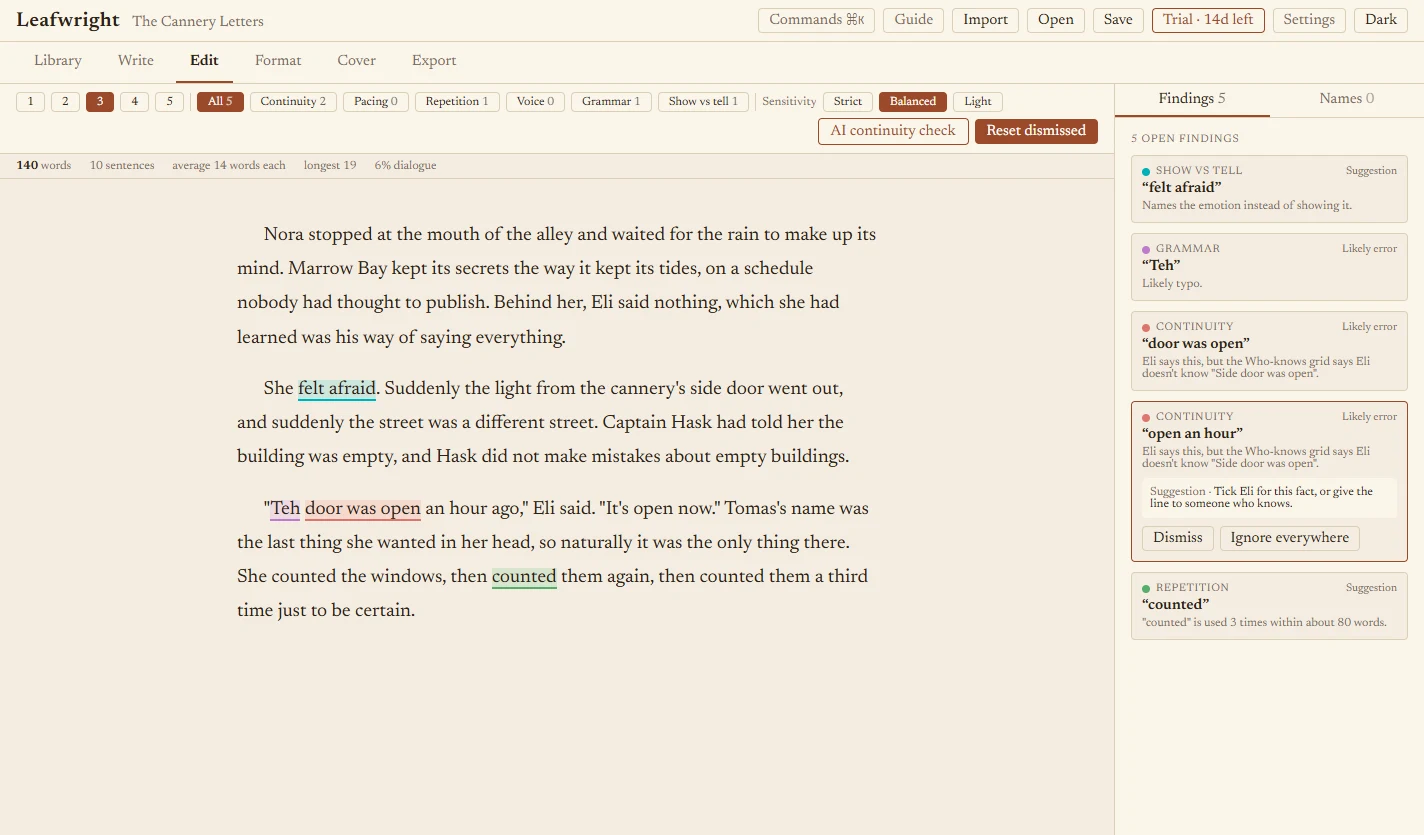Select chapter 4 button

[x=134, y=101]
